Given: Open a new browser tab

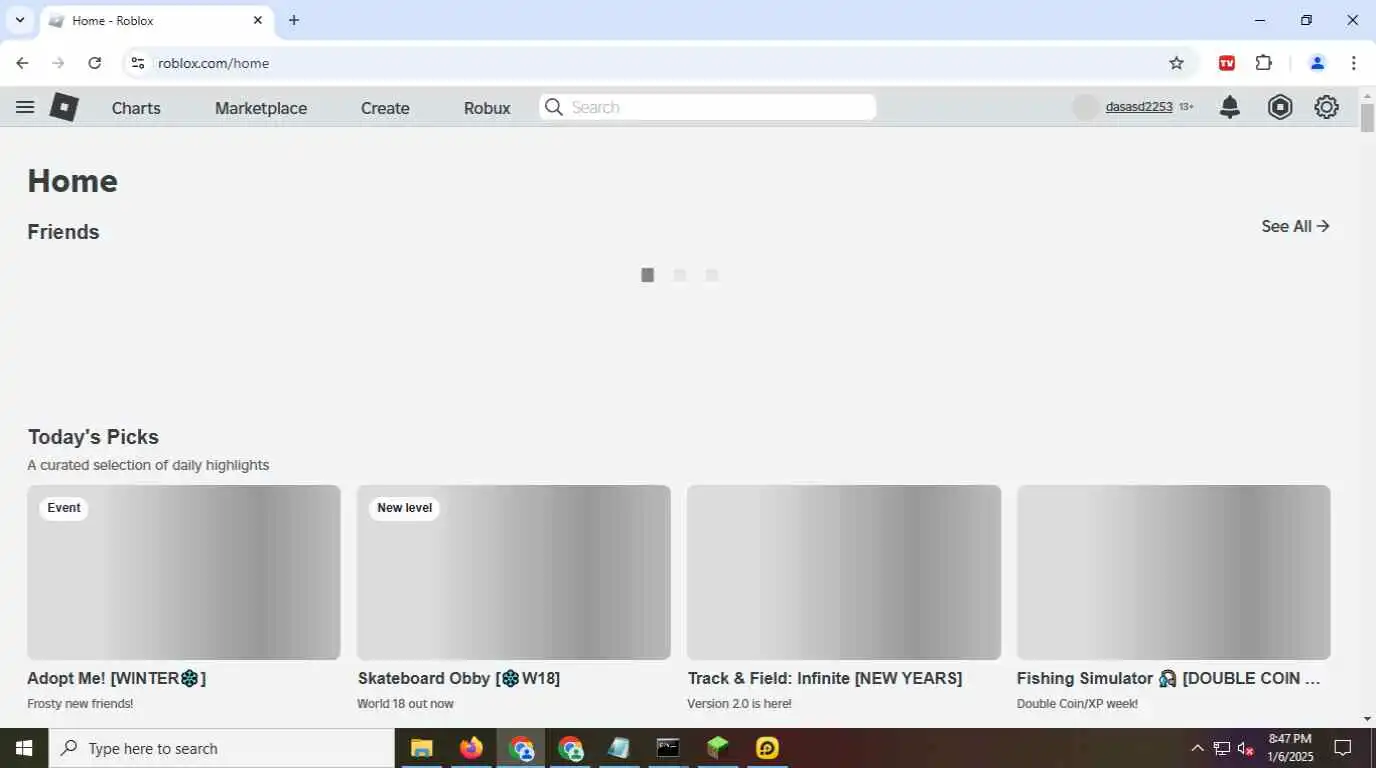Looking at the screenshot, I should [294, 20].
